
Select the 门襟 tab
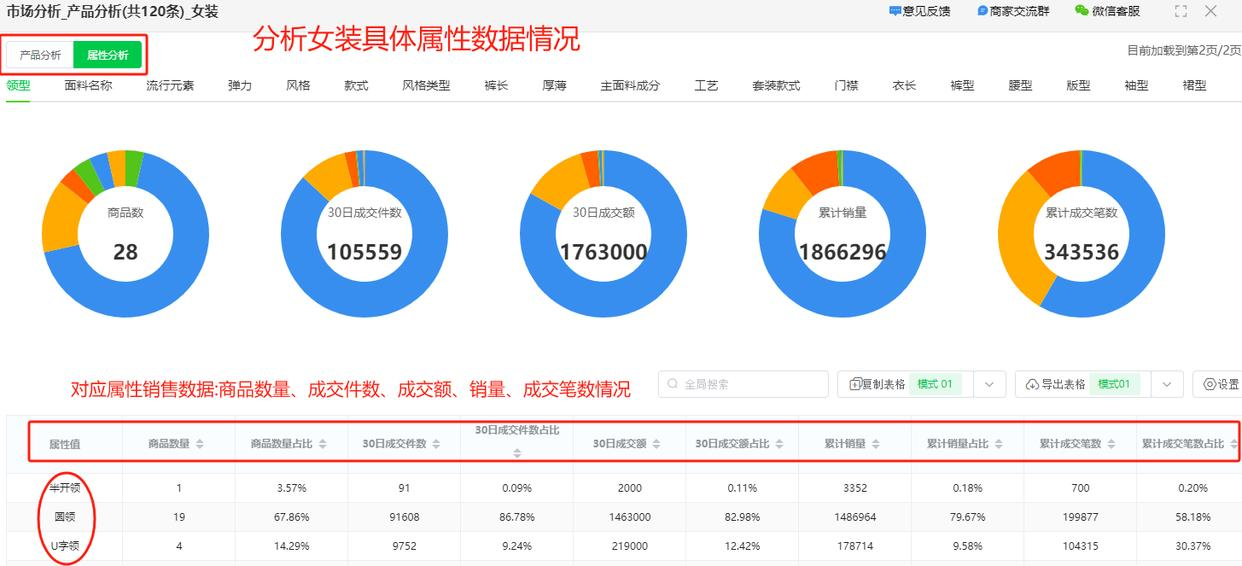(x=846, y=86)
